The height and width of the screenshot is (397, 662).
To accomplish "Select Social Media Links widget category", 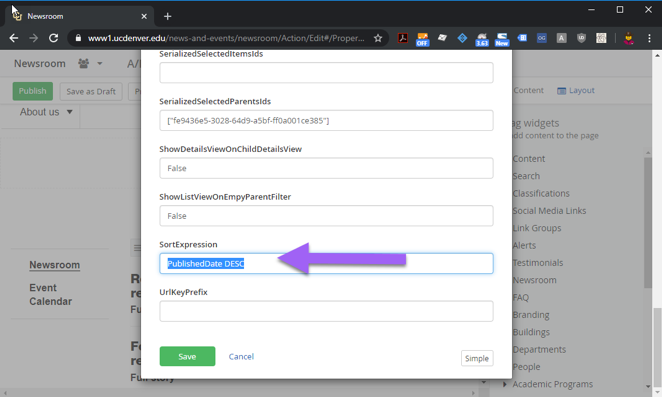I will (x=549, y=211).
